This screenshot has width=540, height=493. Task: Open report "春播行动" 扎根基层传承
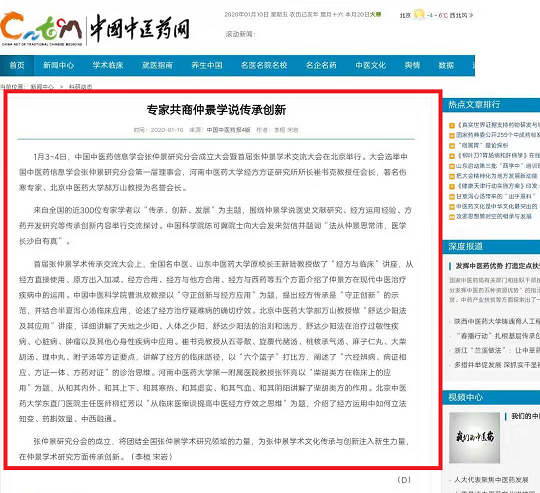(498, 336)
